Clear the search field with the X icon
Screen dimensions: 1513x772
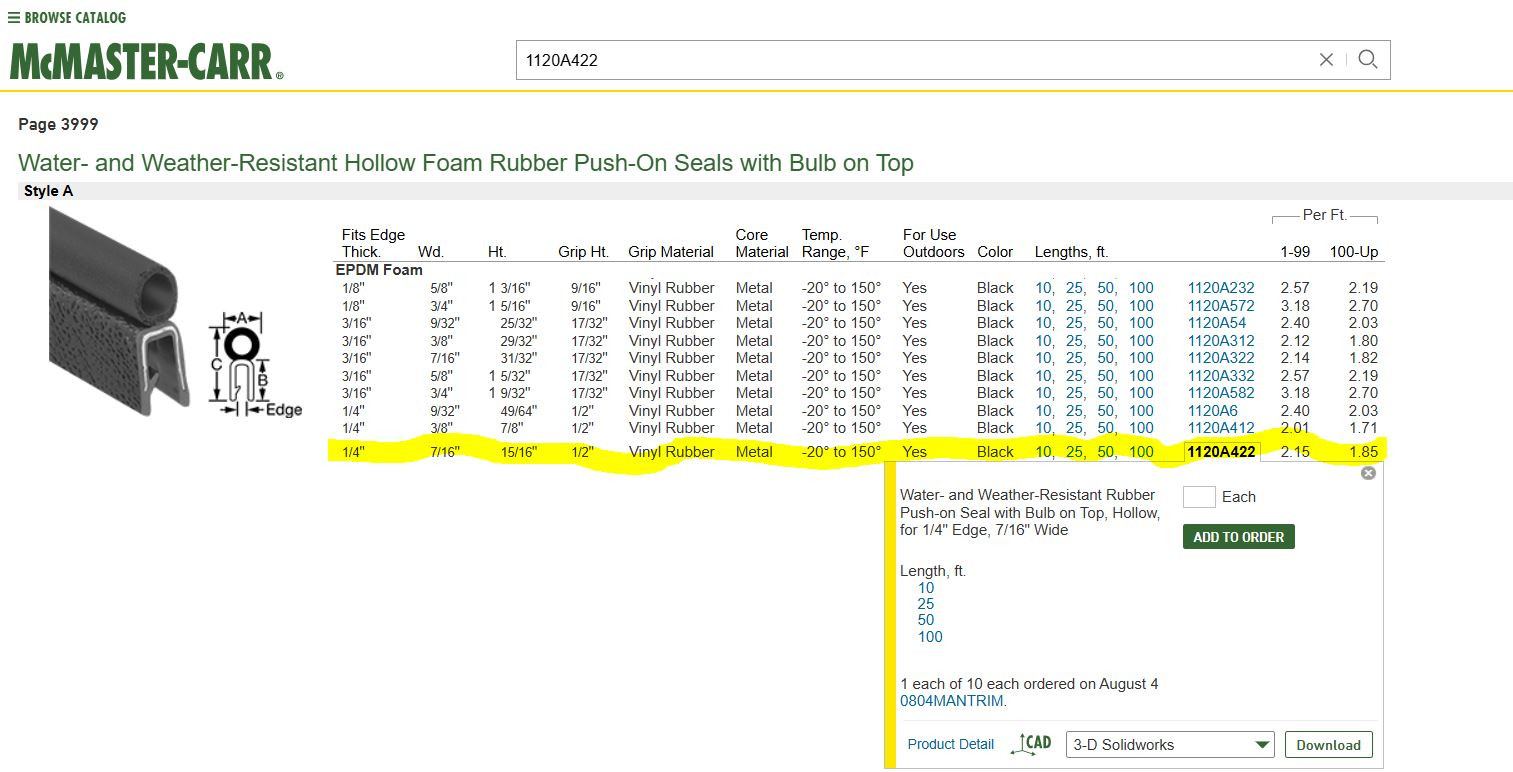pyautogui.click(x=1326, y=60)
